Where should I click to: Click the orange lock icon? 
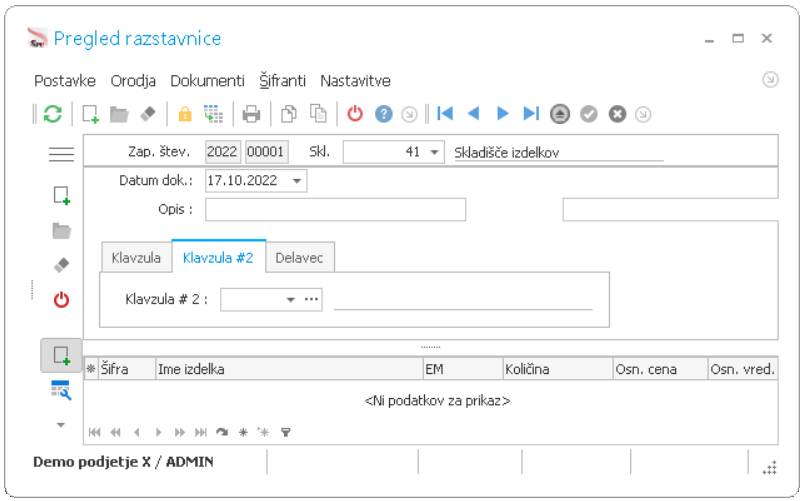[185, 114]
